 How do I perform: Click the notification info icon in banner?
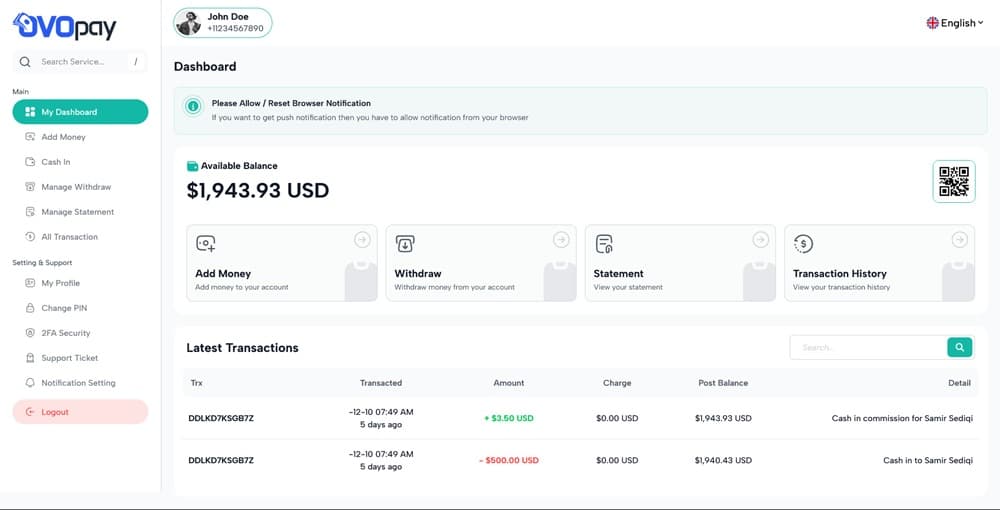(x=192, y=105)
